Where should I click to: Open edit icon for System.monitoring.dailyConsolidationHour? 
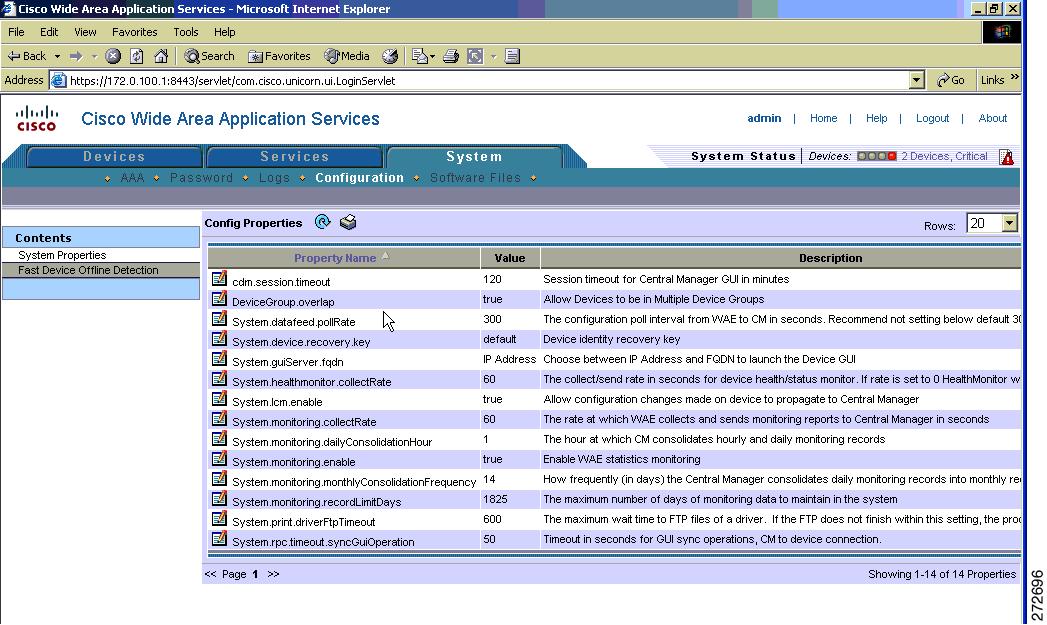click(x=219, y=439)
